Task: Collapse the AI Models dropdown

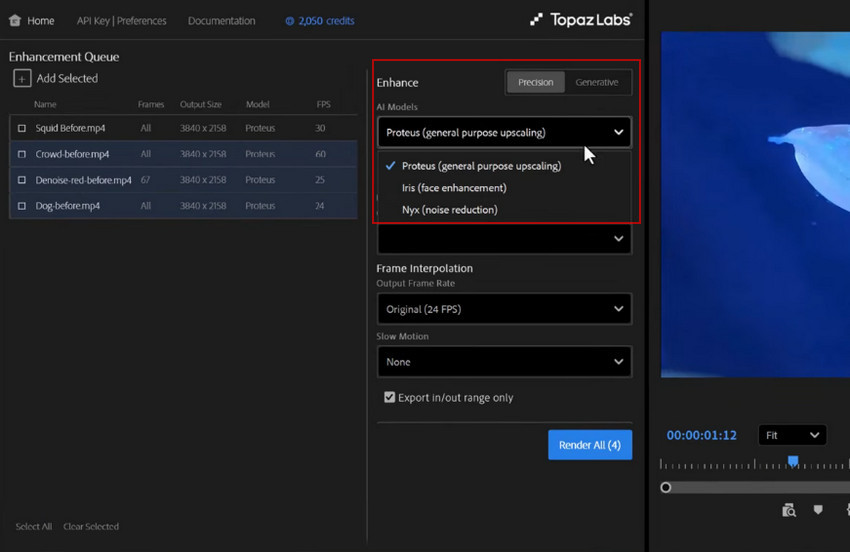Action: pyautogui.click(x=504, y=132)
